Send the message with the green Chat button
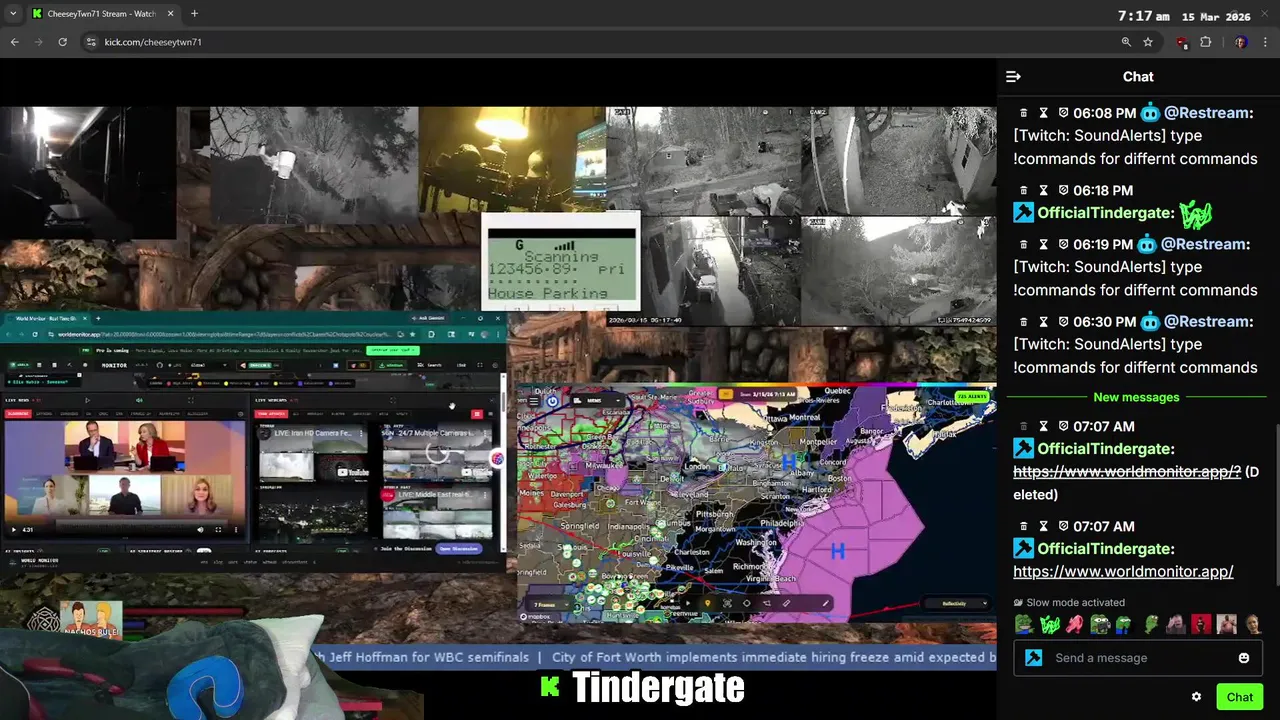This screenshot has width=1280, height=720. (x=1240, y=697)
